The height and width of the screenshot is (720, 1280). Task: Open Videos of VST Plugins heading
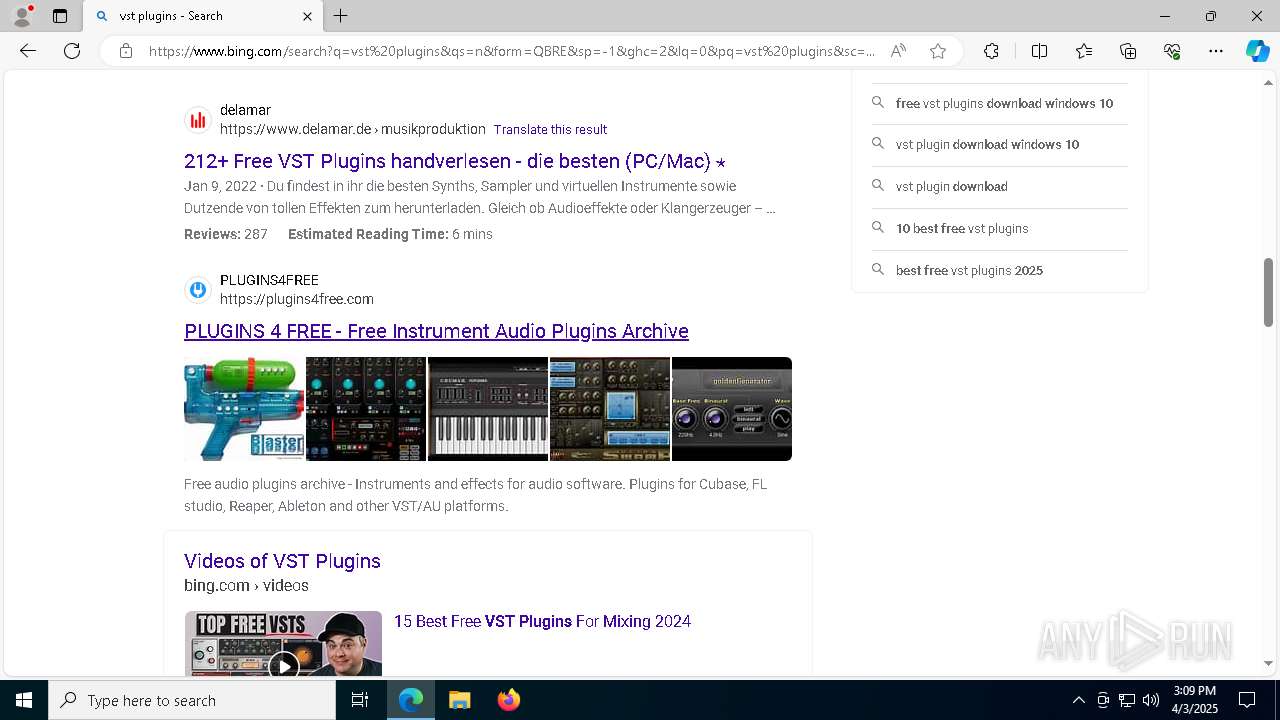(x=282, y=561)
